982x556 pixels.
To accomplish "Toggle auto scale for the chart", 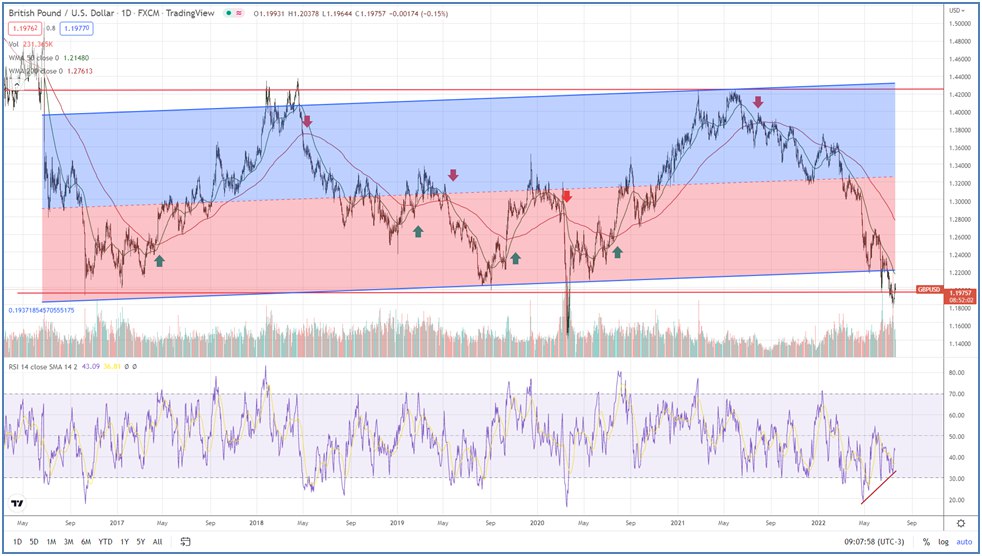I will (x=964, y=542).
